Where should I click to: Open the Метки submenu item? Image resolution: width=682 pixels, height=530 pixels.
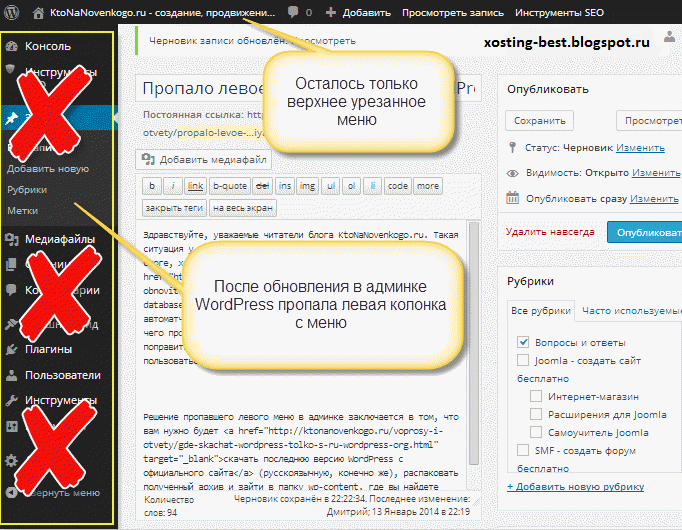(23, 210)
